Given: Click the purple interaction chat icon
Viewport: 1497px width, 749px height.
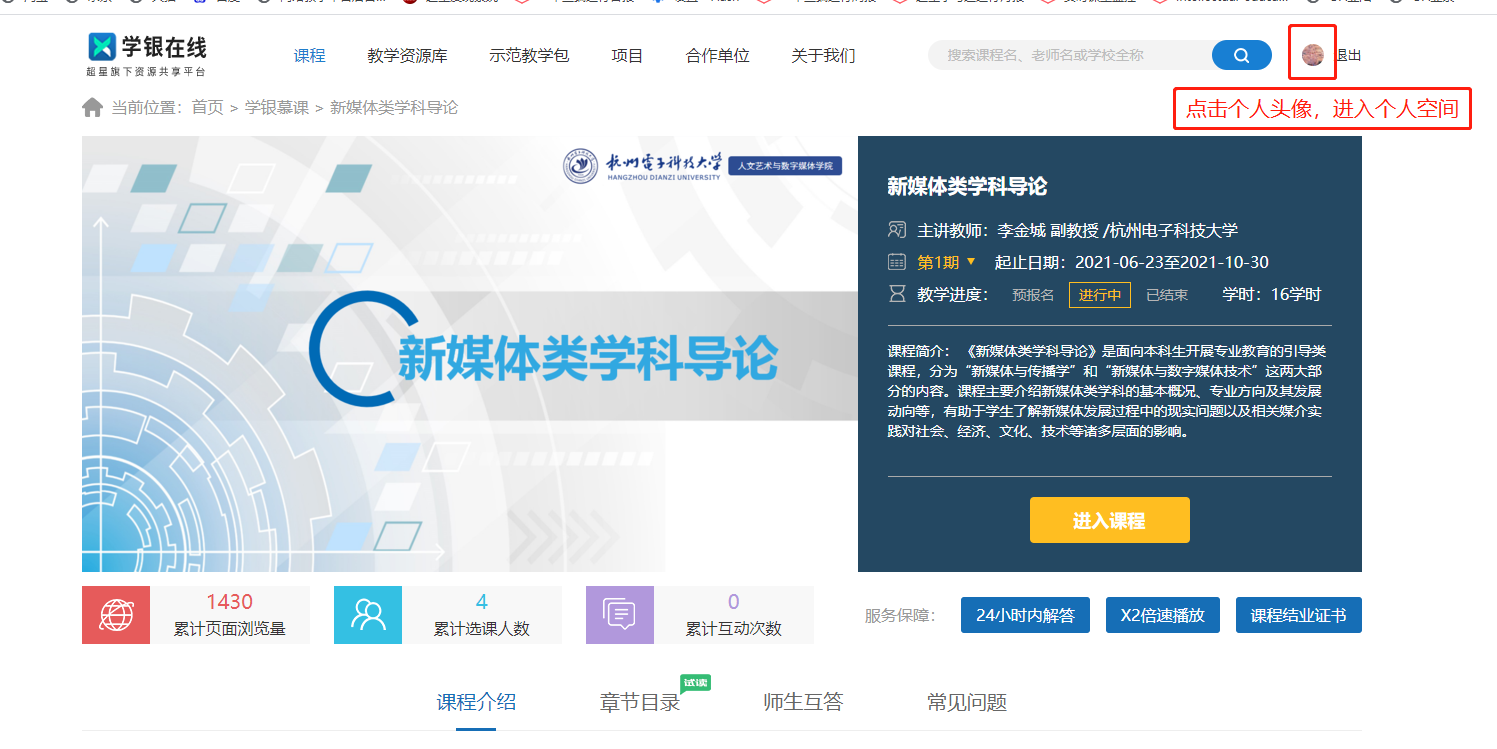Looking at the screenshot, I should click(620, 615).
